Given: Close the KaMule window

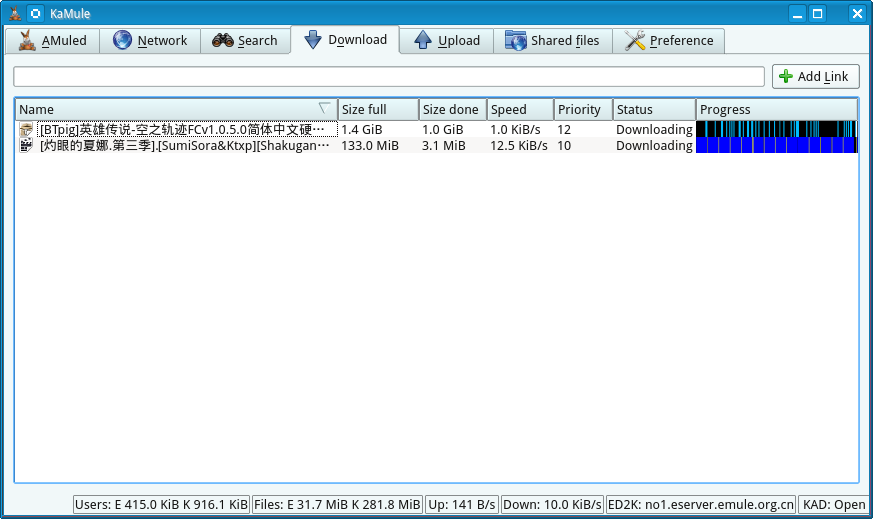Looking at the screenshot, I should (x=857, y=13).
